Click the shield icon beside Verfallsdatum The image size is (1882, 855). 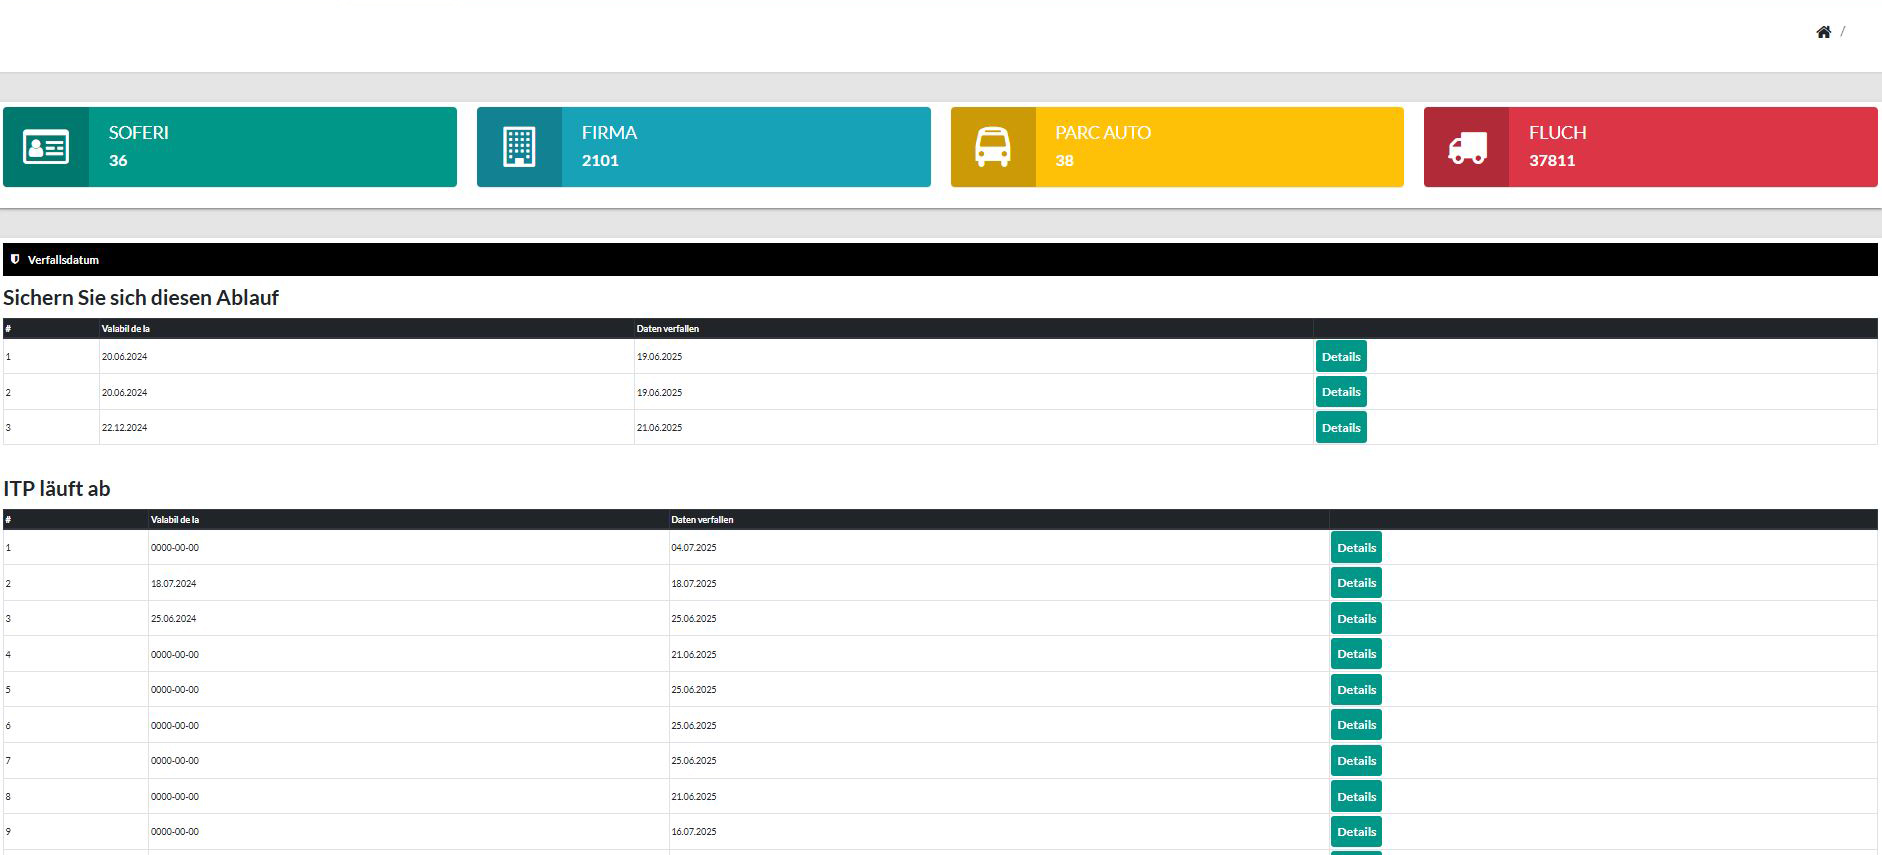click(x=15, y=259)
